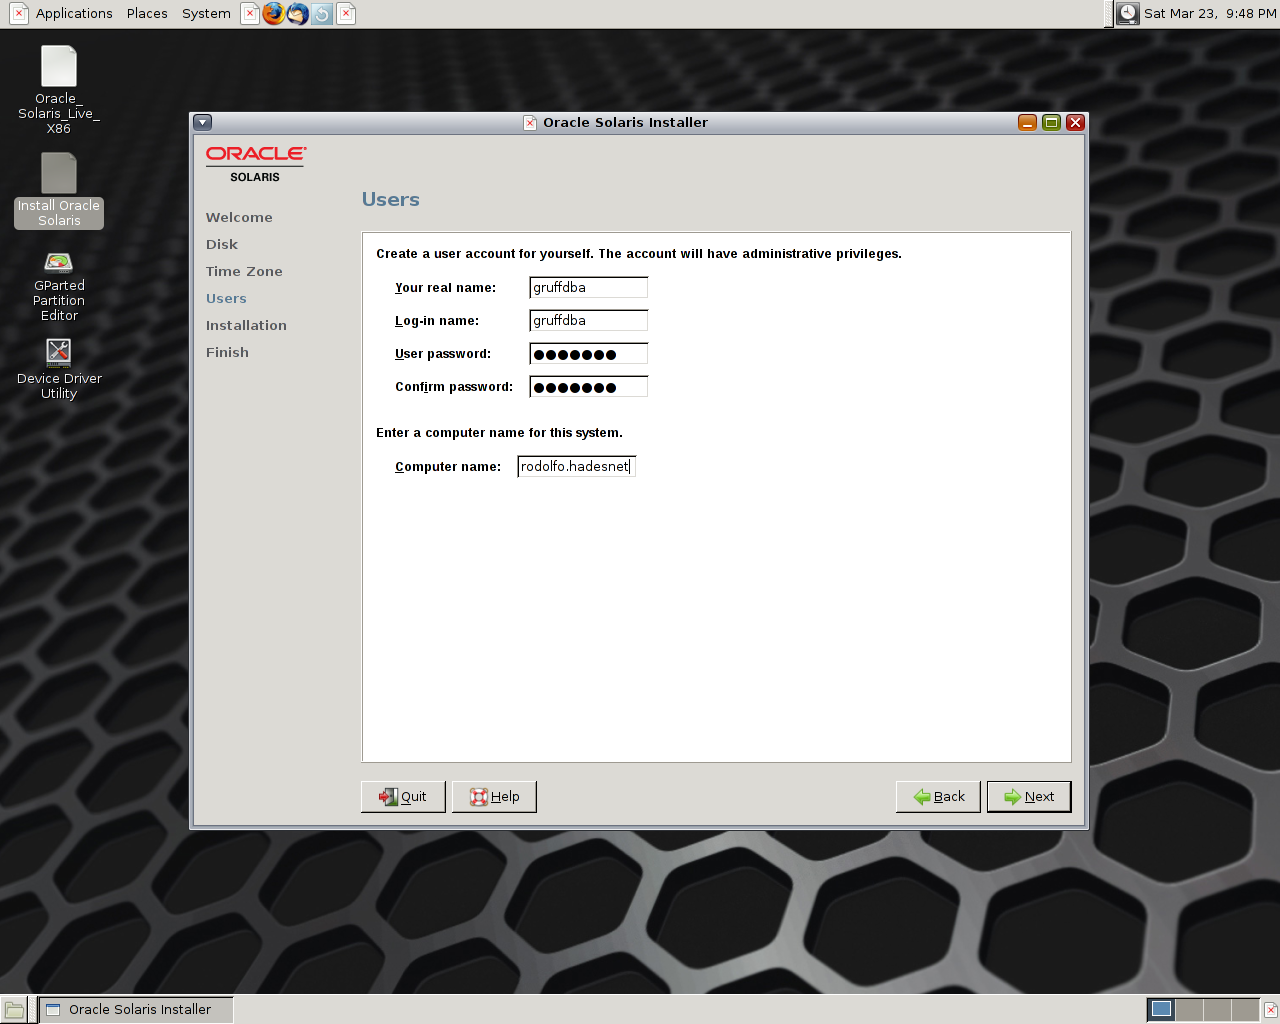Viewport: 1280px width, 1024px height.
Task: Focus the Confirm password field
Action: [588, 387]
